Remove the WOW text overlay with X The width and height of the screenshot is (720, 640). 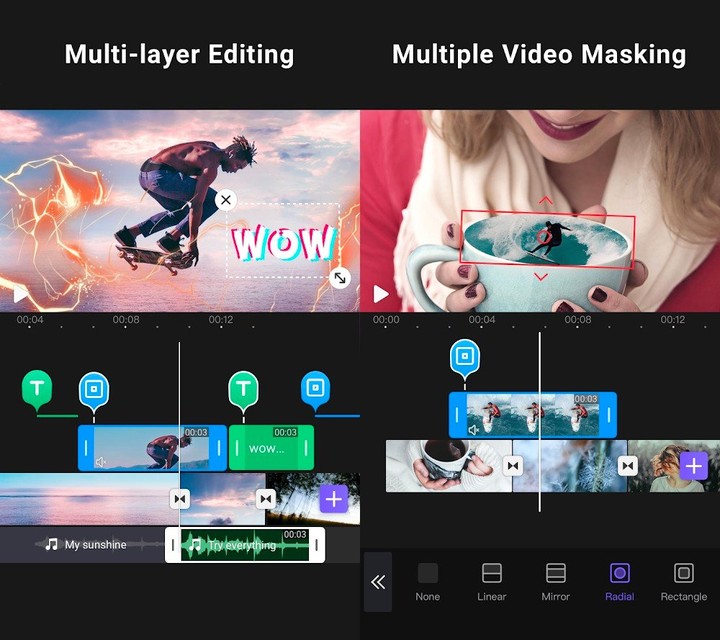click(x=226, y=200)
